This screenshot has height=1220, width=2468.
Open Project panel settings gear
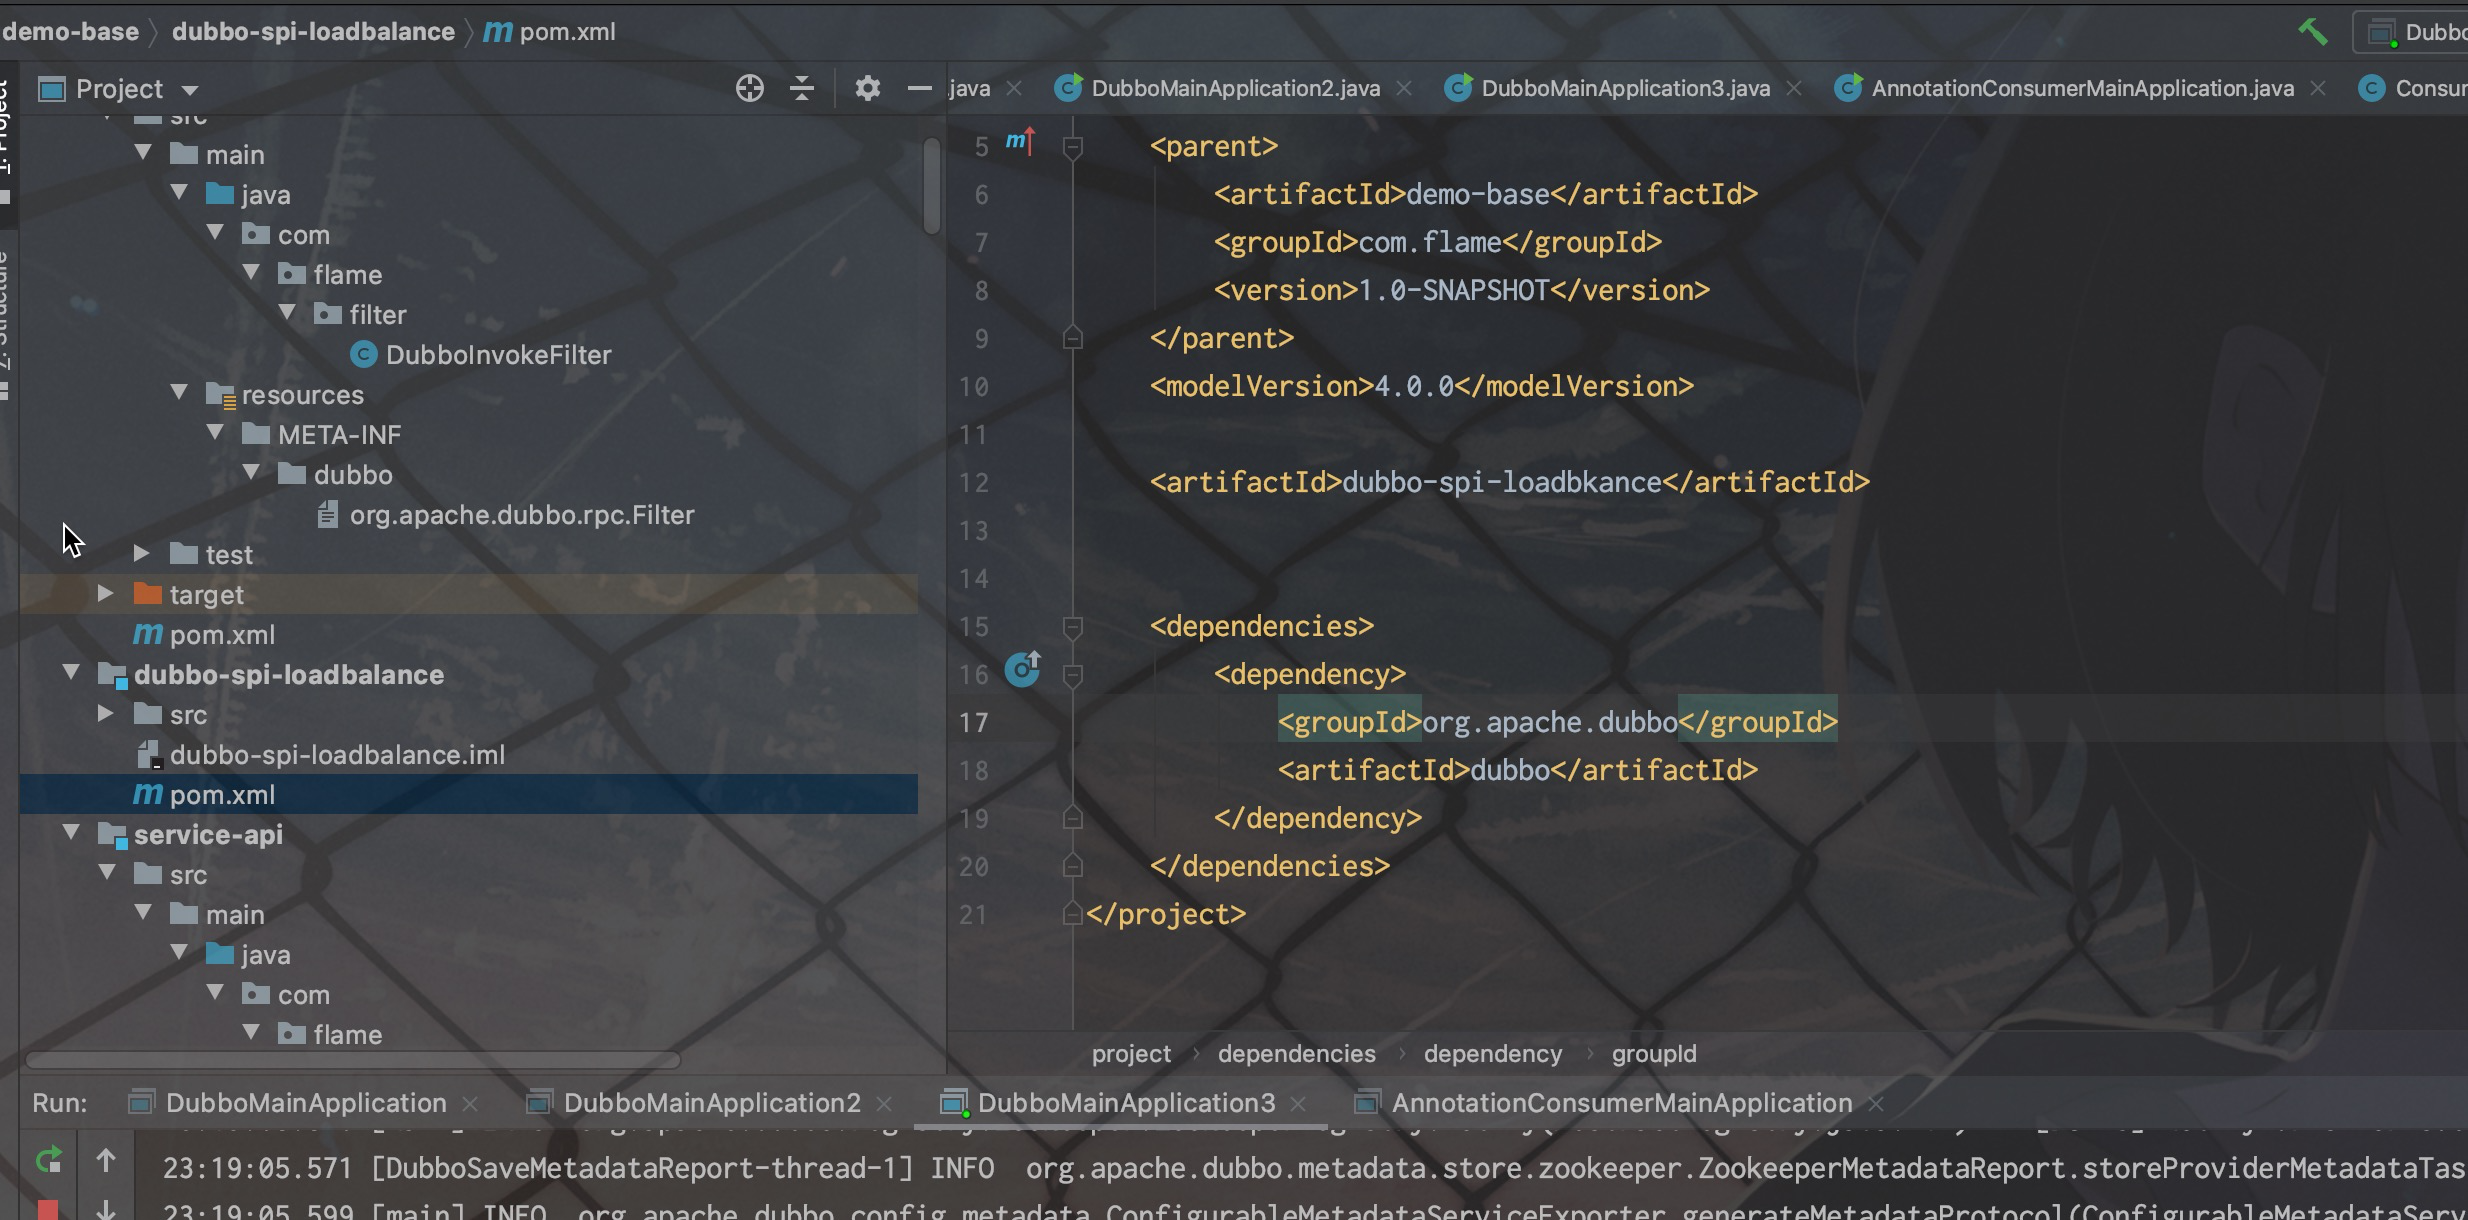867,89
